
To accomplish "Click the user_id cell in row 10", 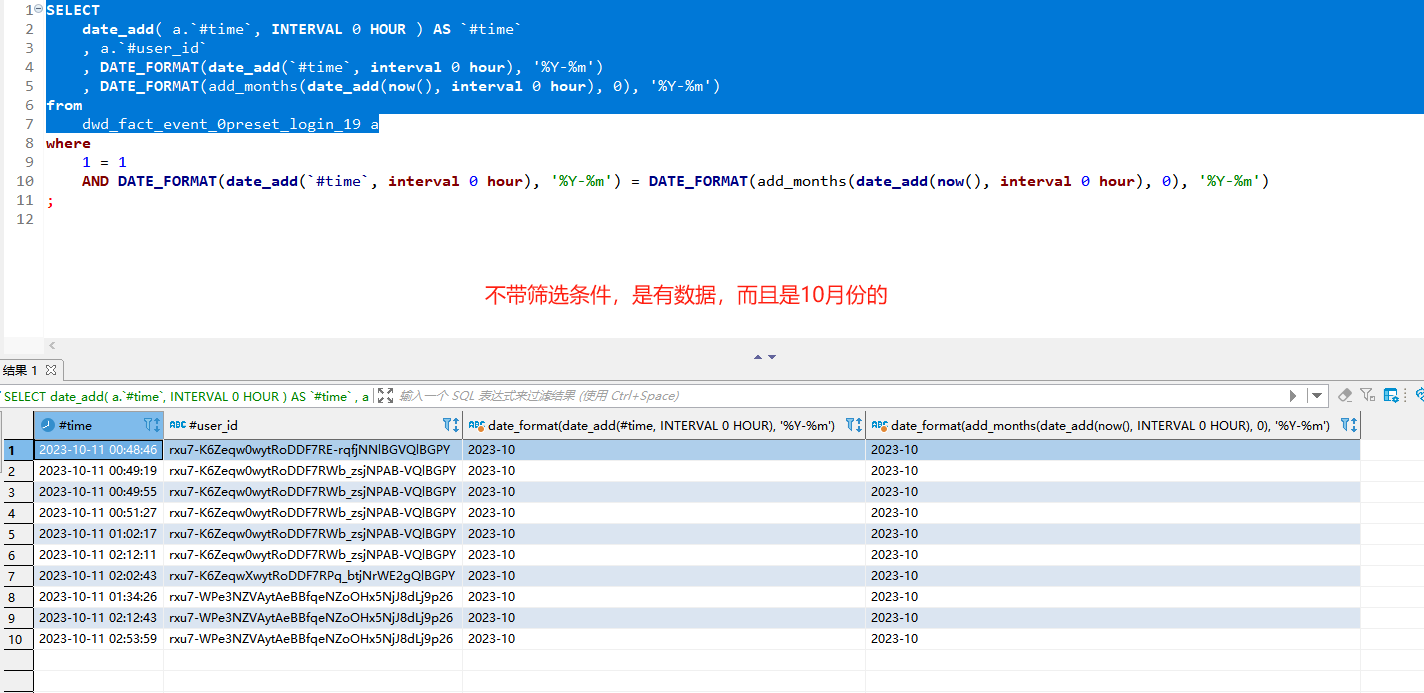I will [x=311, y=639].
